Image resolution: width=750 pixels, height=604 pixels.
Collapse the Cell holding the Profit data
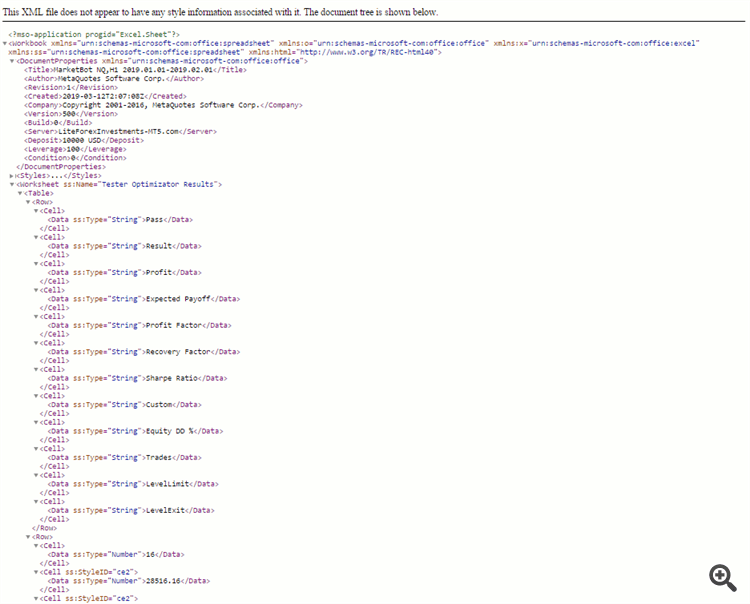point(36,264)
